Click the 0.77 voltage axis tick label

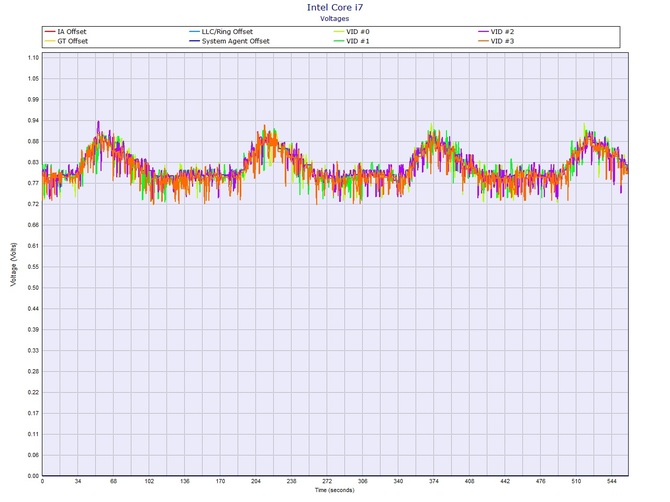(x=33, y=183)
